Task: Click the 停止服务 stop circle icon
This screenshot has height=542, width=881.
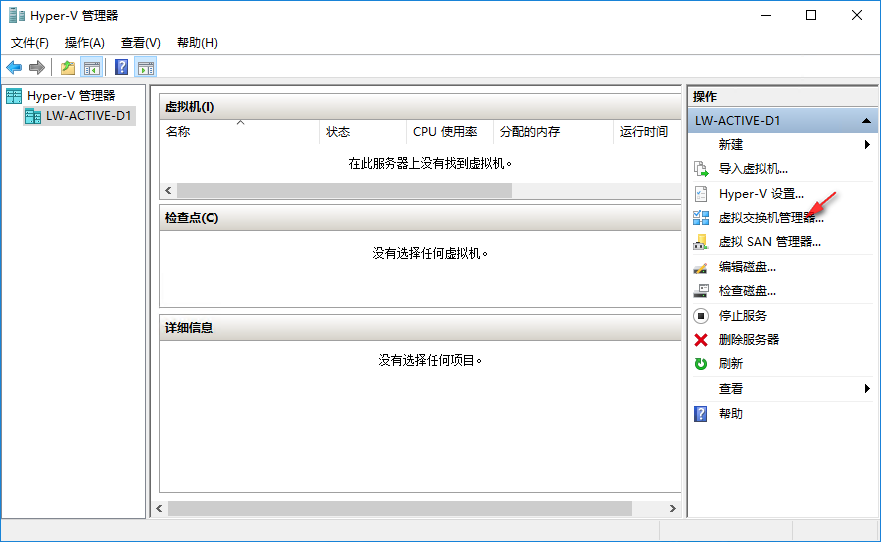Action: click(x=701, y=316)
